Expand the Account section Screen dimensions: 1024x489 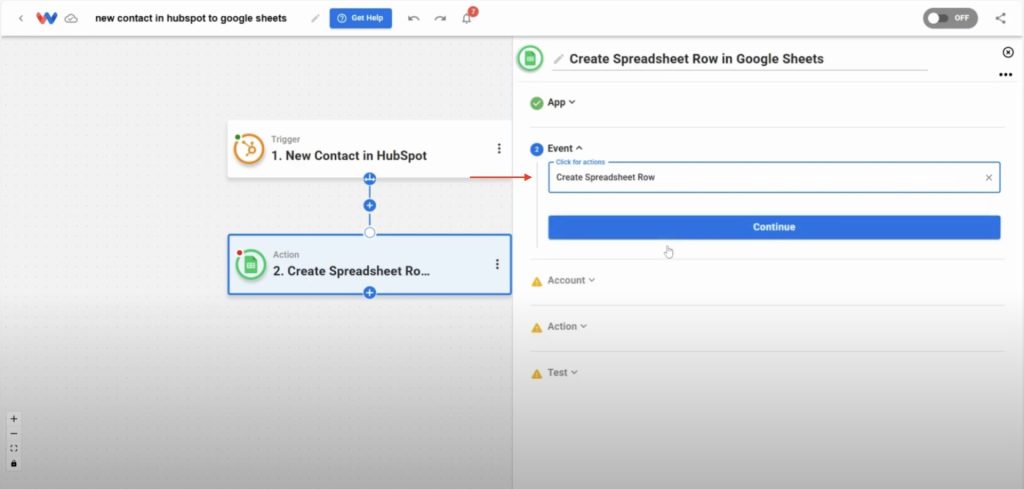571,280
